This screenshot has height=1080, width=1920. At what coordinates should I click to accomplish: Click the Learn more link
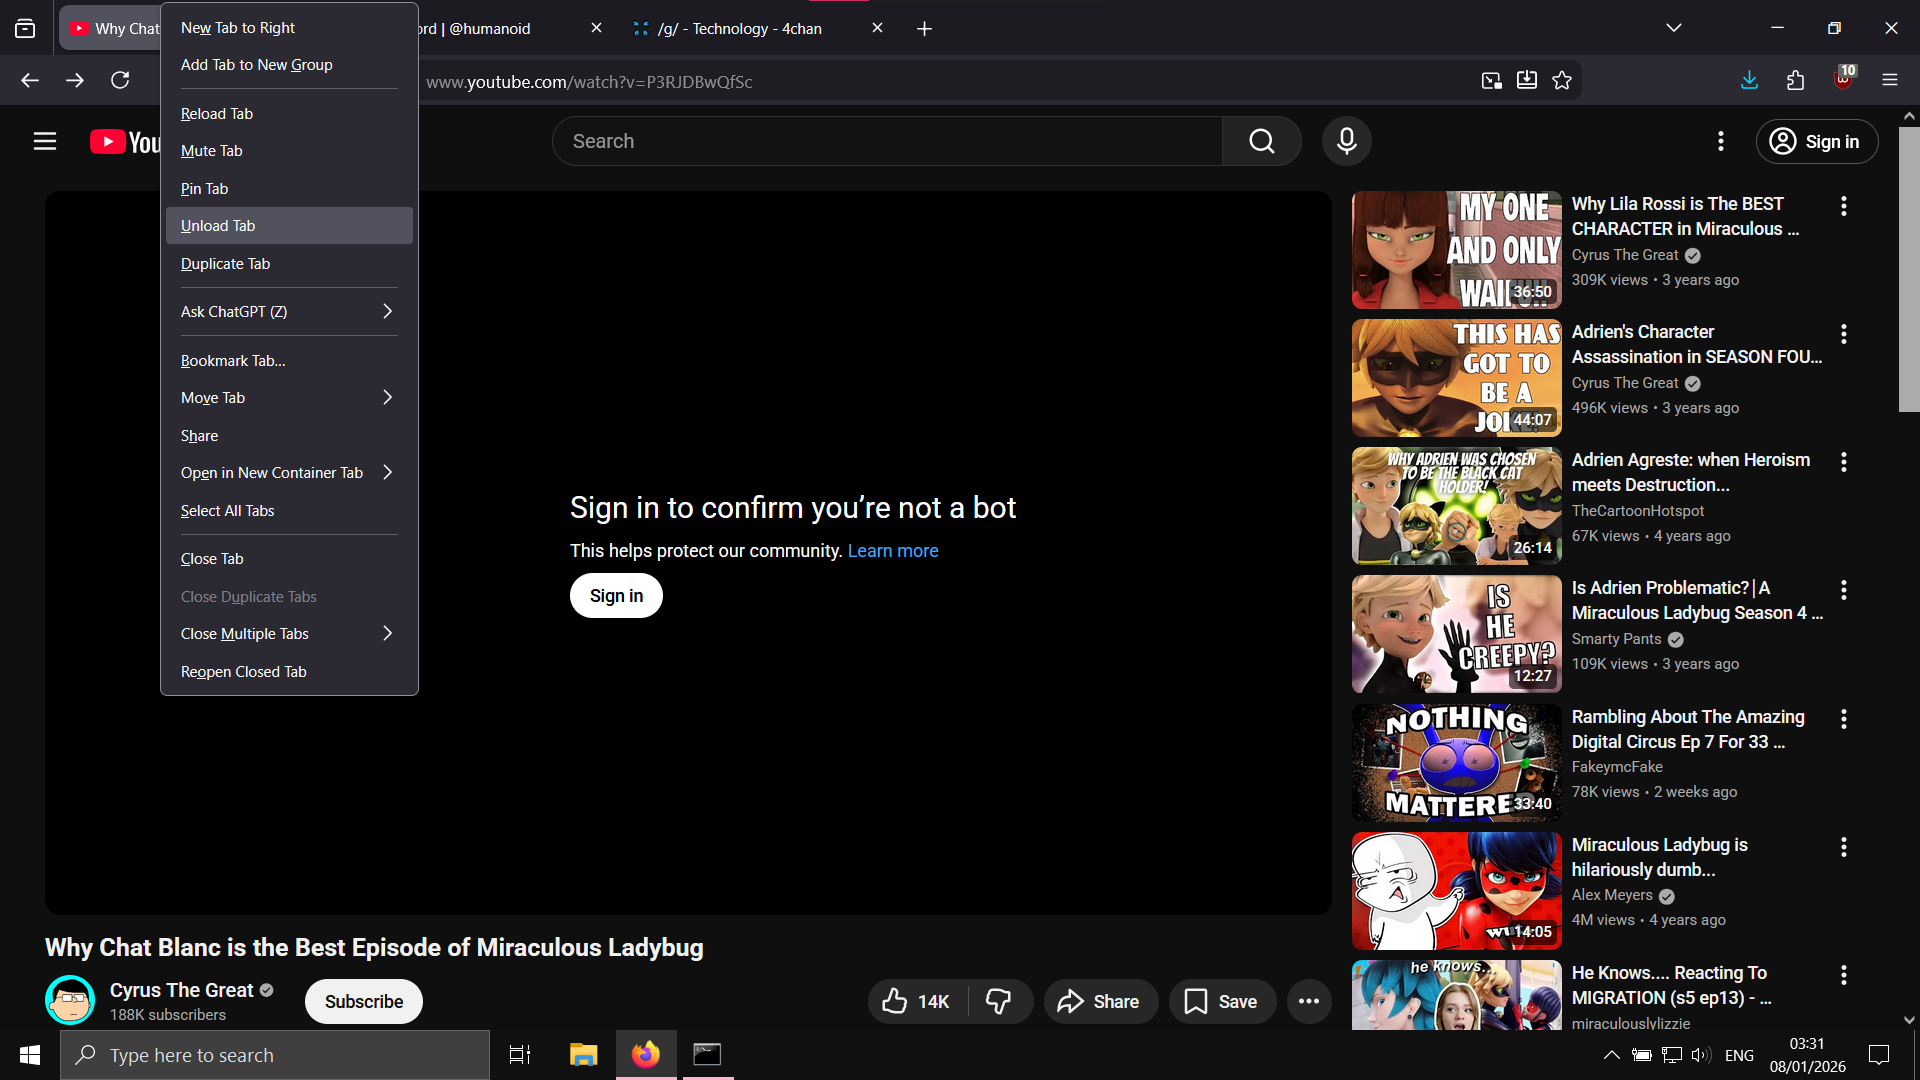[x=892, y=551]
